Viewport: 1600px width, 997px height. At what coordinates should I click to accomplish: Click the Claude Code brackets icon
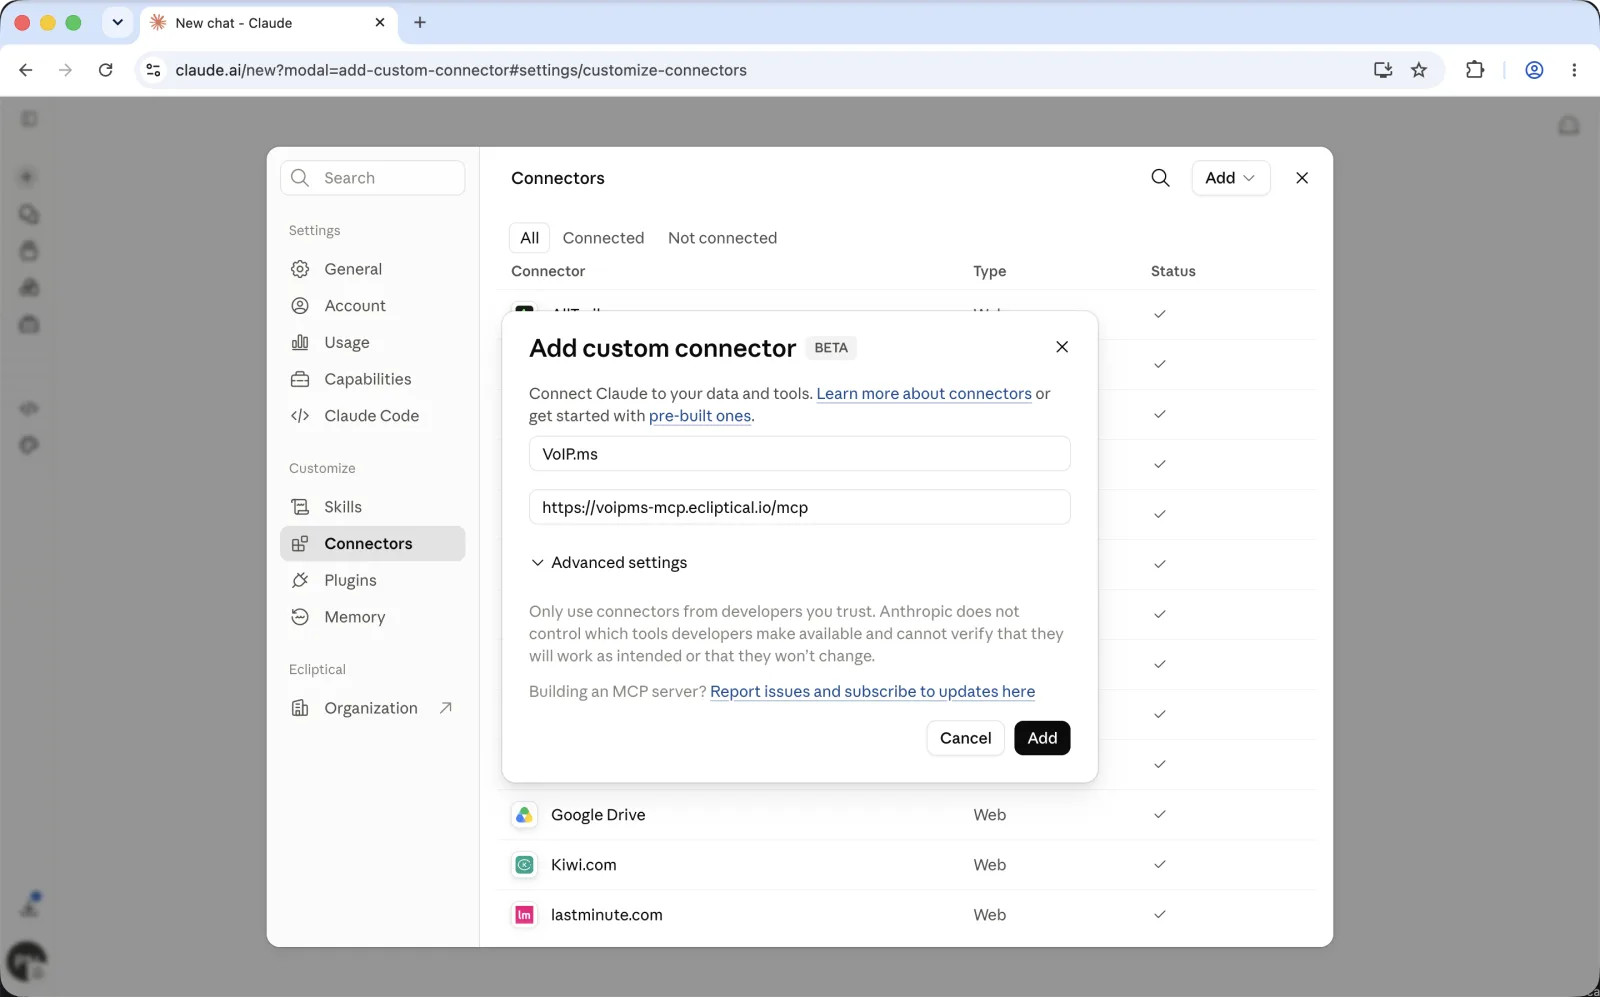click(x=300, y=416)
